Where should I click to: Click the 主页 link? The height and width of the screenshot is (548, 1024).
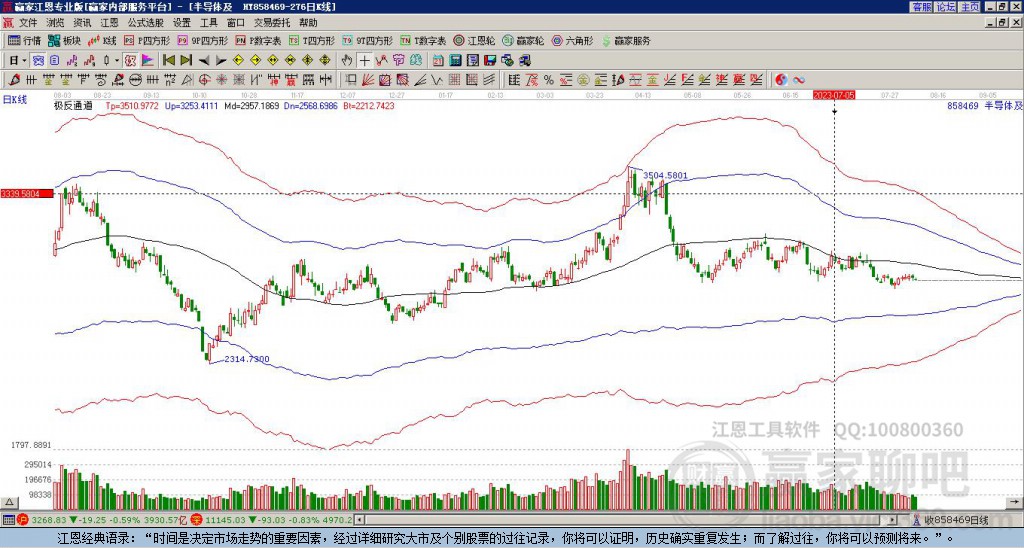point(970,7)
